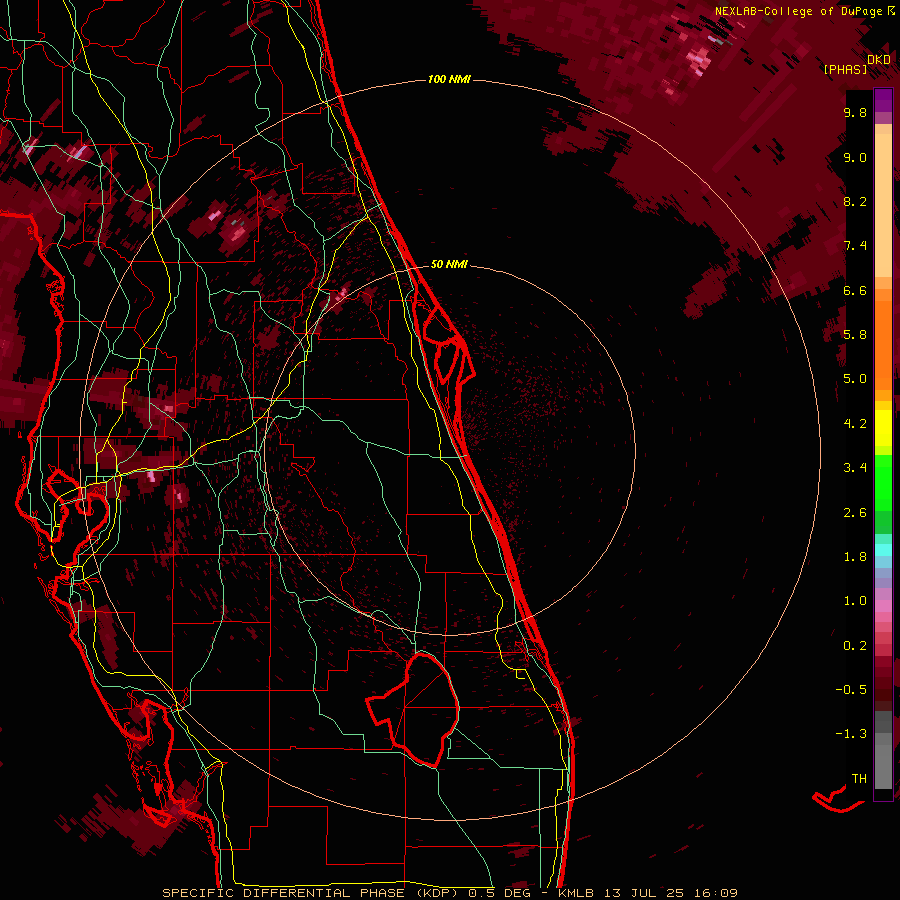Click the yellow segment of color bar
This screenshot has width=900, height=900.
(x=883, y=428)
